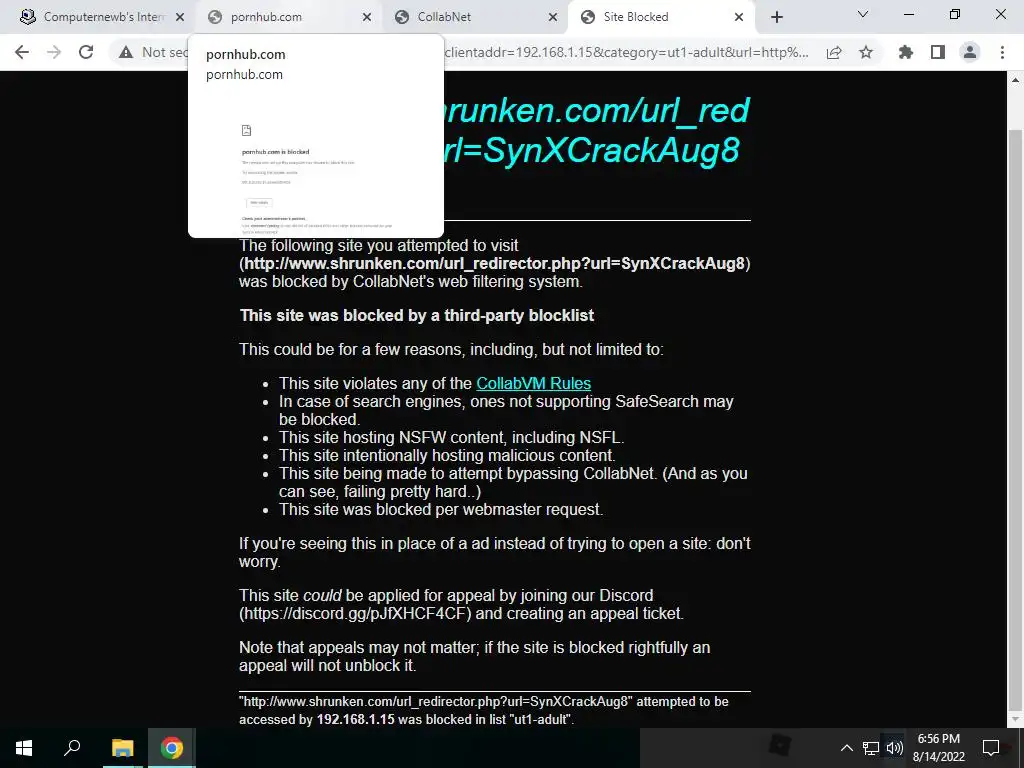Close the Computernewb's tab
Viewport: 1024px width, 768px height.
(x=180, y=17)
